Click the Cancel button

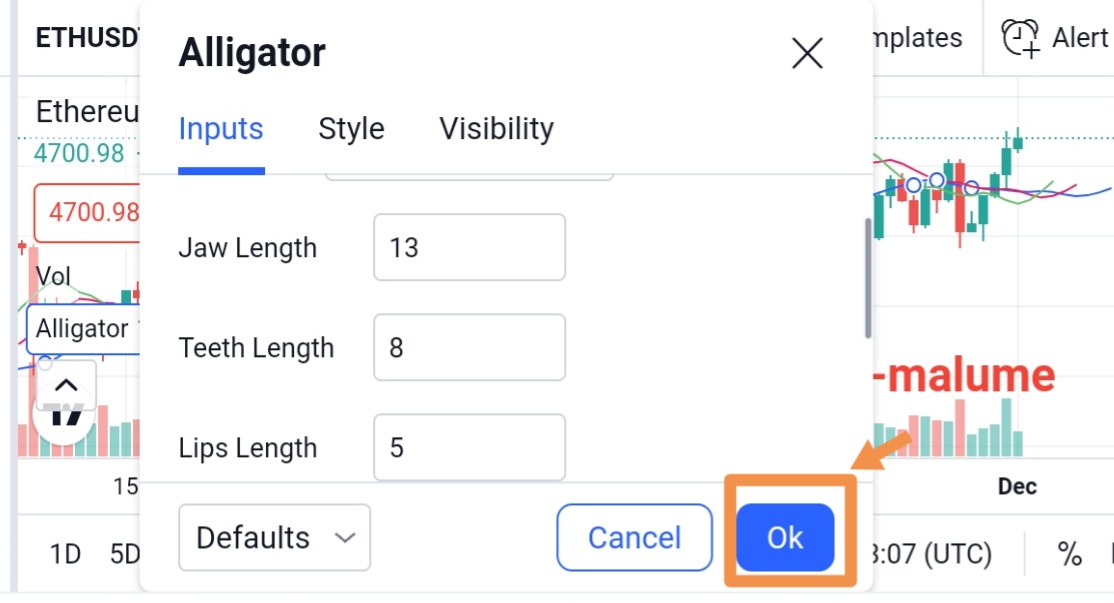(x=634, y=538)
